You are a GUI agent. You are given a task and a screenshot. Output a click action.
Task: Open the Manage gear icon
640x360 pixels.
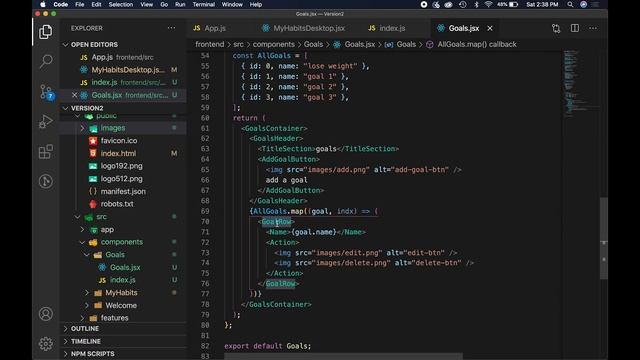pyautogui.click(x=46, y=344)
